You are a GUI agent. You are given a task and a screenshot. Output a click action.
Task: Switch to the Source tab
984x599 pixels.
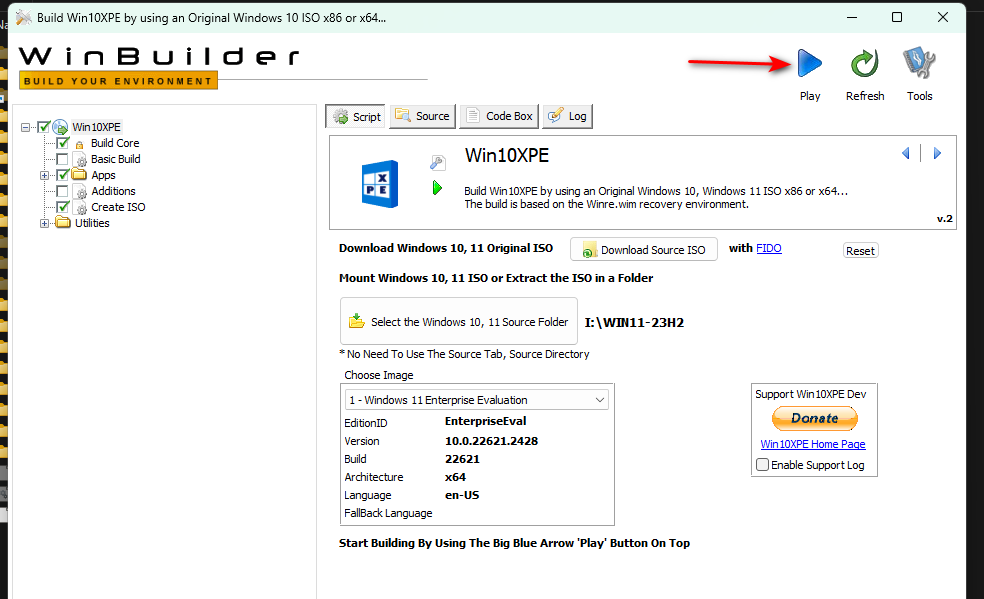click(422, 116)
